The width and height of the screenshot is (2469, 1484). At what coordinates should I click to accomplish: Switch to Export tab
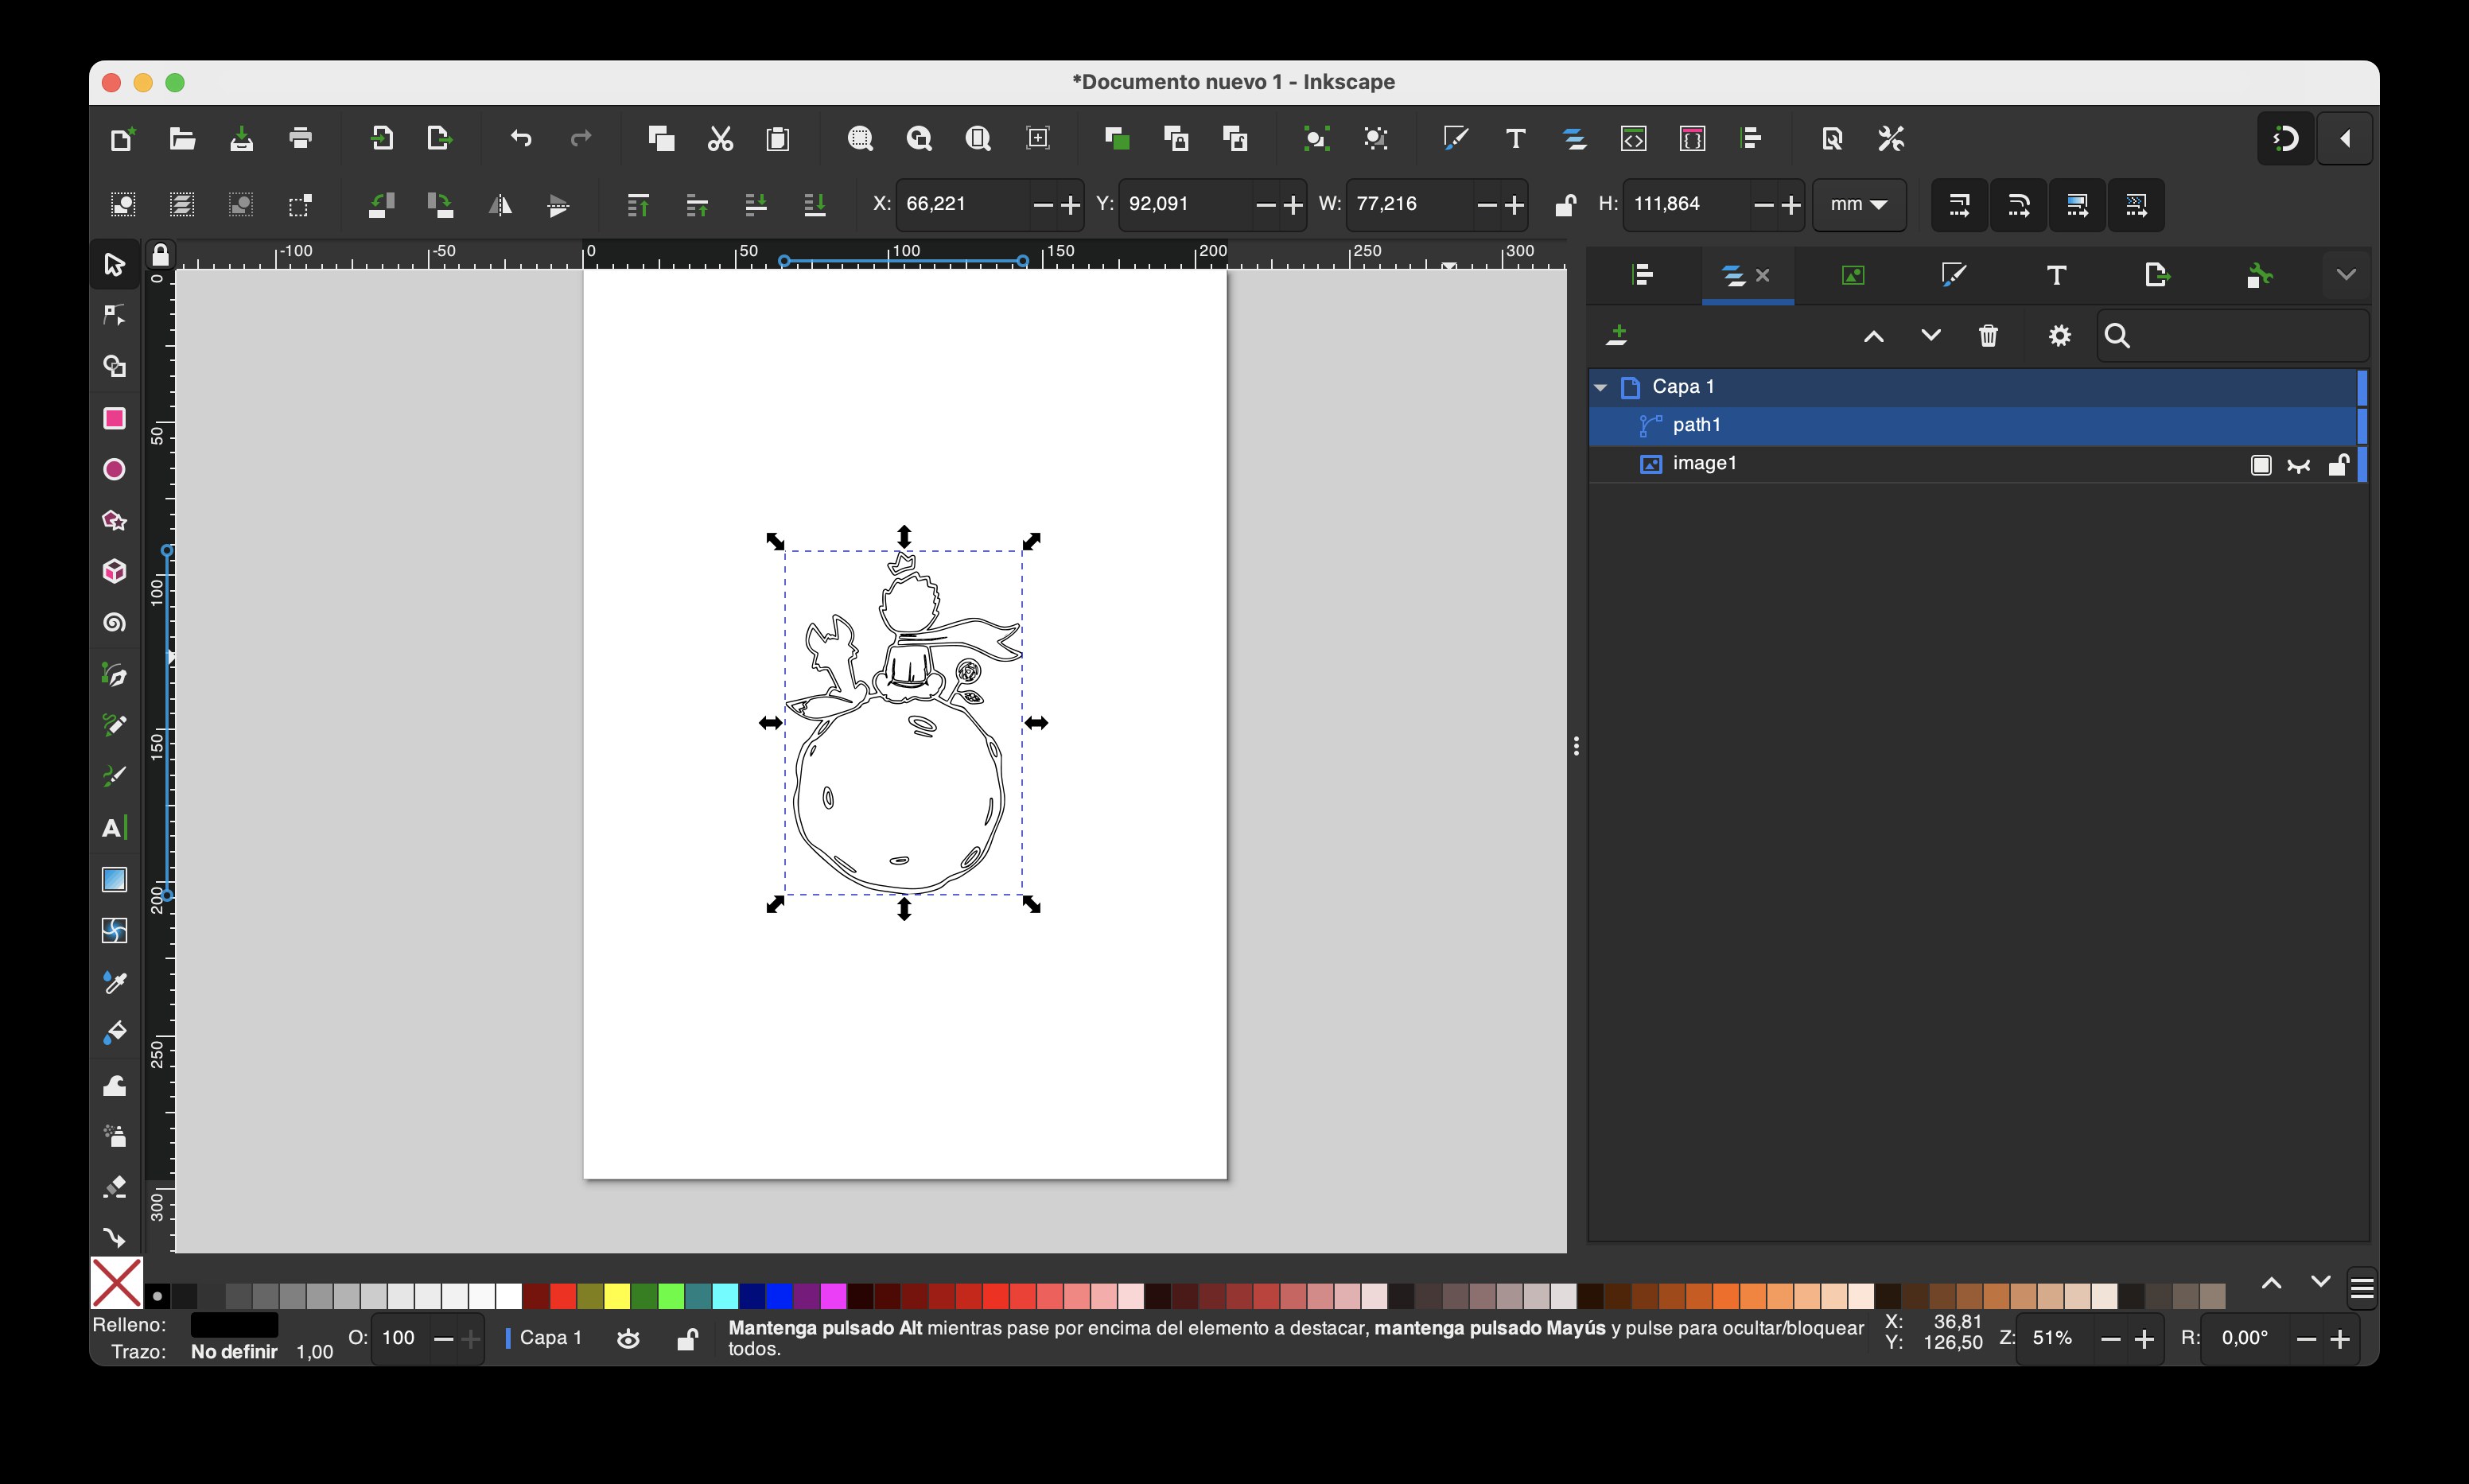tap(2158, 274)
